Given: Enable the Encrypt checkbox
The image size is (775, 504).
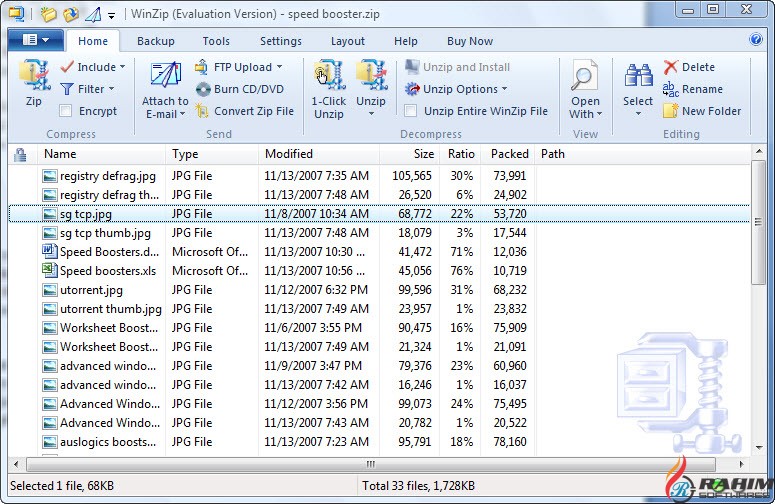Looking at the screenshot, I should (x=66, y=111).
